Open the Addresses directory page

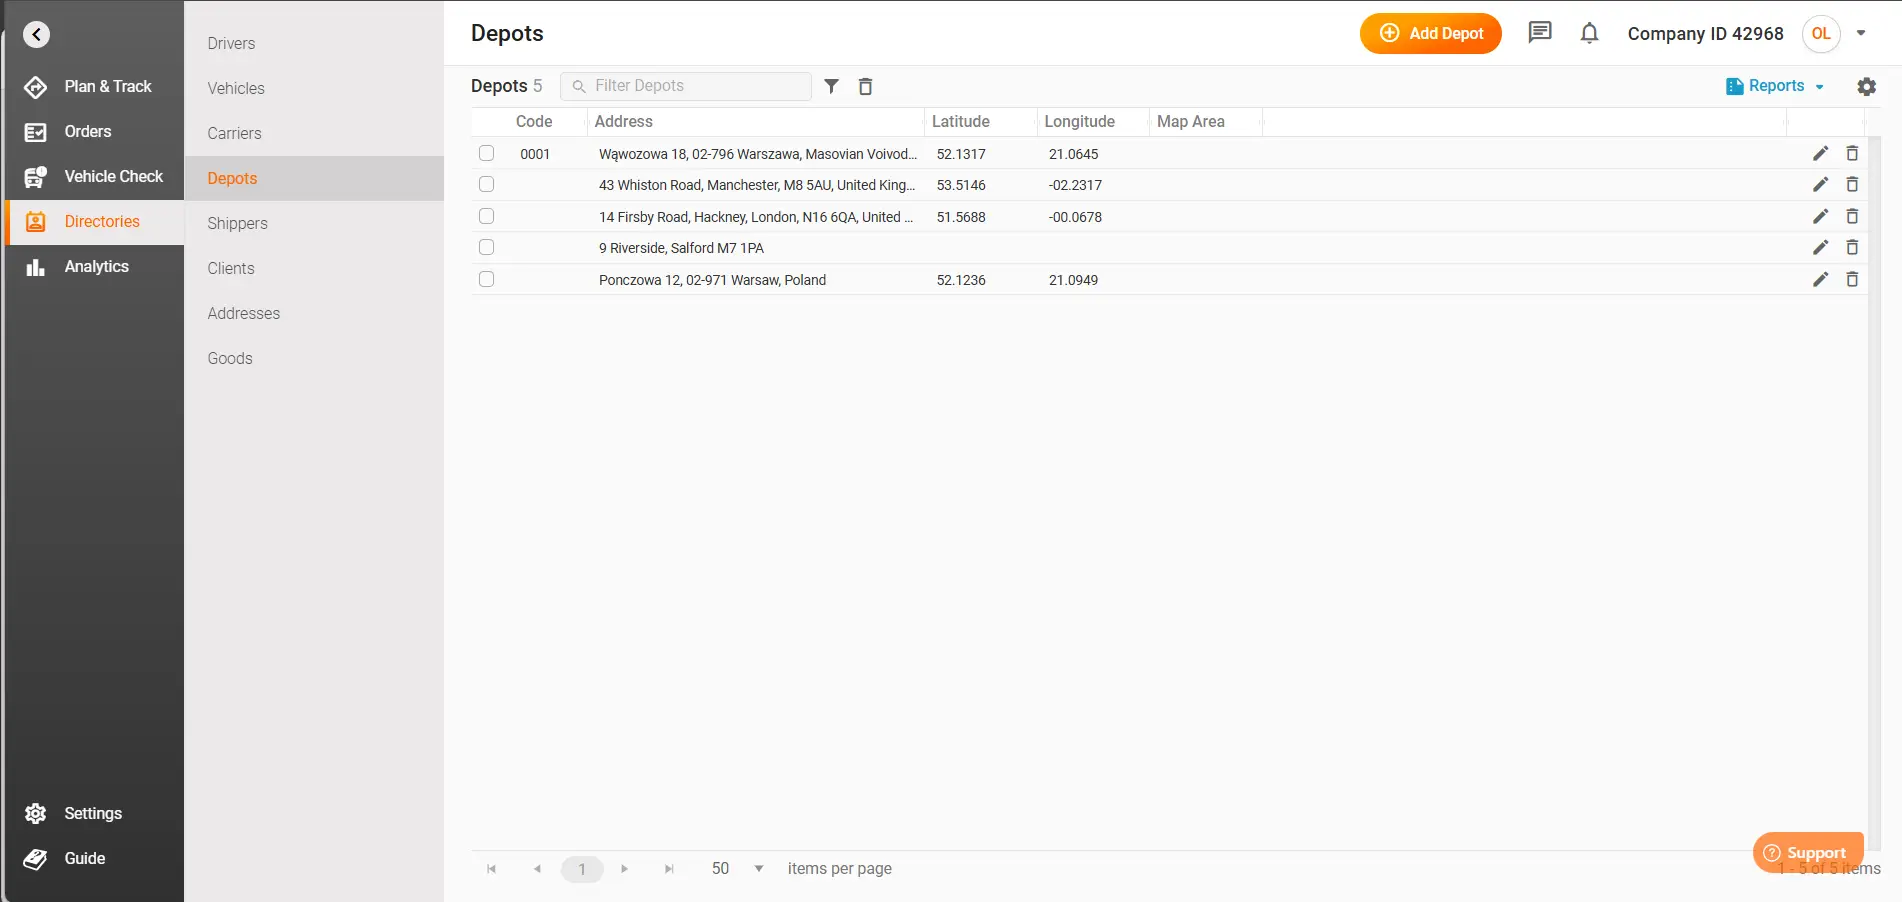243,313
